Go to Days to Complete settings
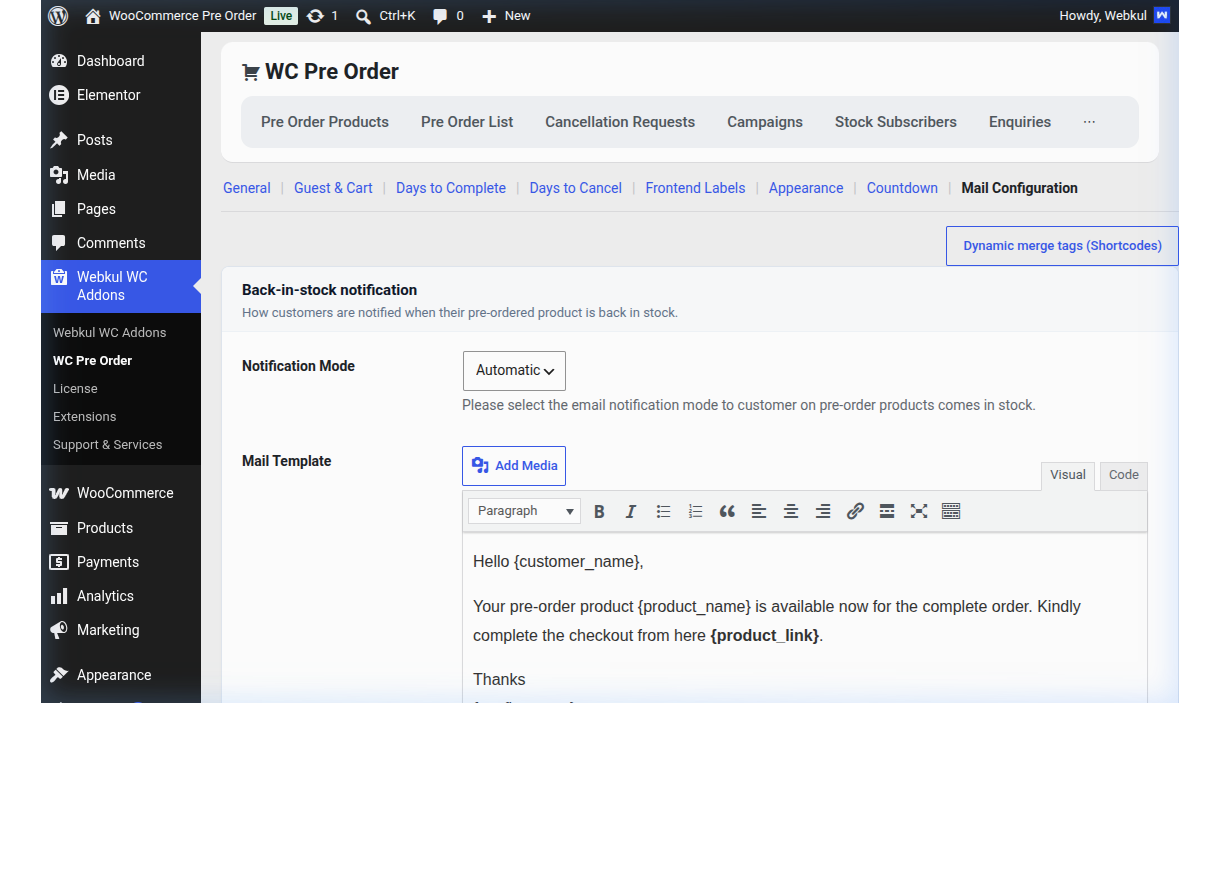The width and height of the screenshot is (1220, 880). click(x=451, y=188)
